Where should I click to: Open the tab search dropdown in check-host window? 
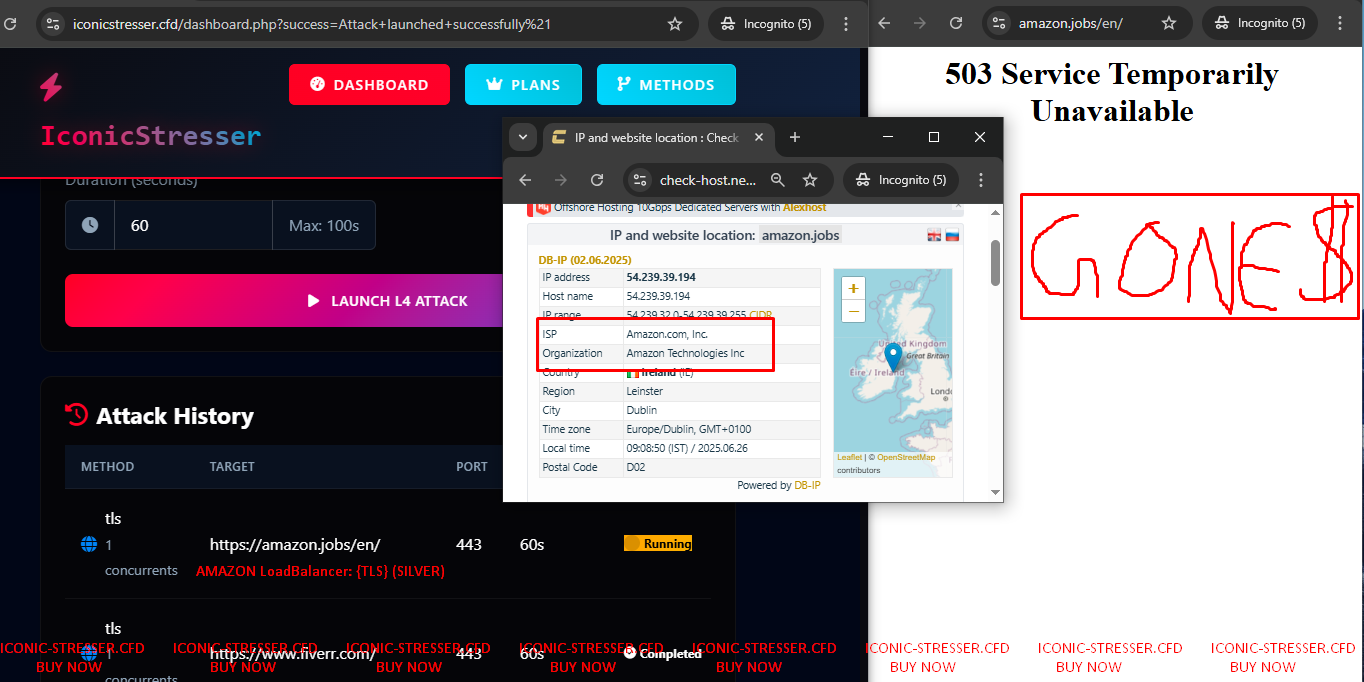[x=523, y=137]
